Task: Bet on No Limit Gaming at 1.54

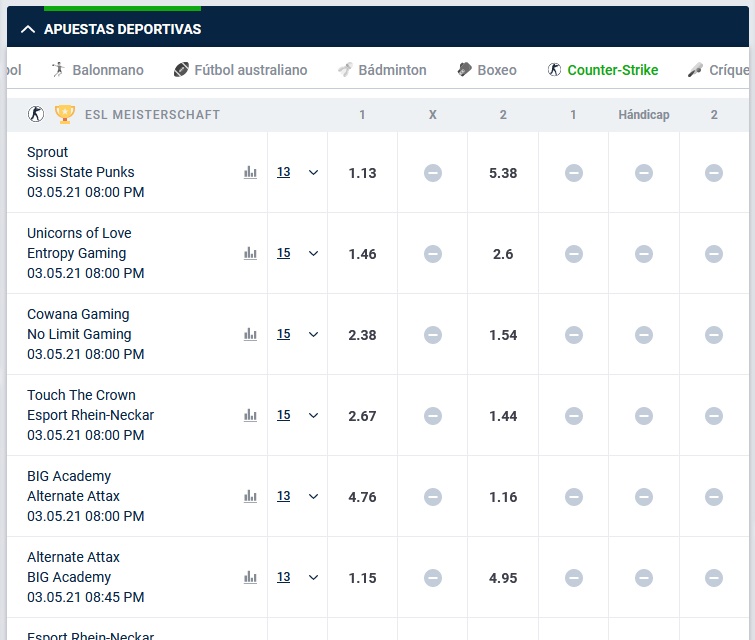Action: tap(503, 335)
